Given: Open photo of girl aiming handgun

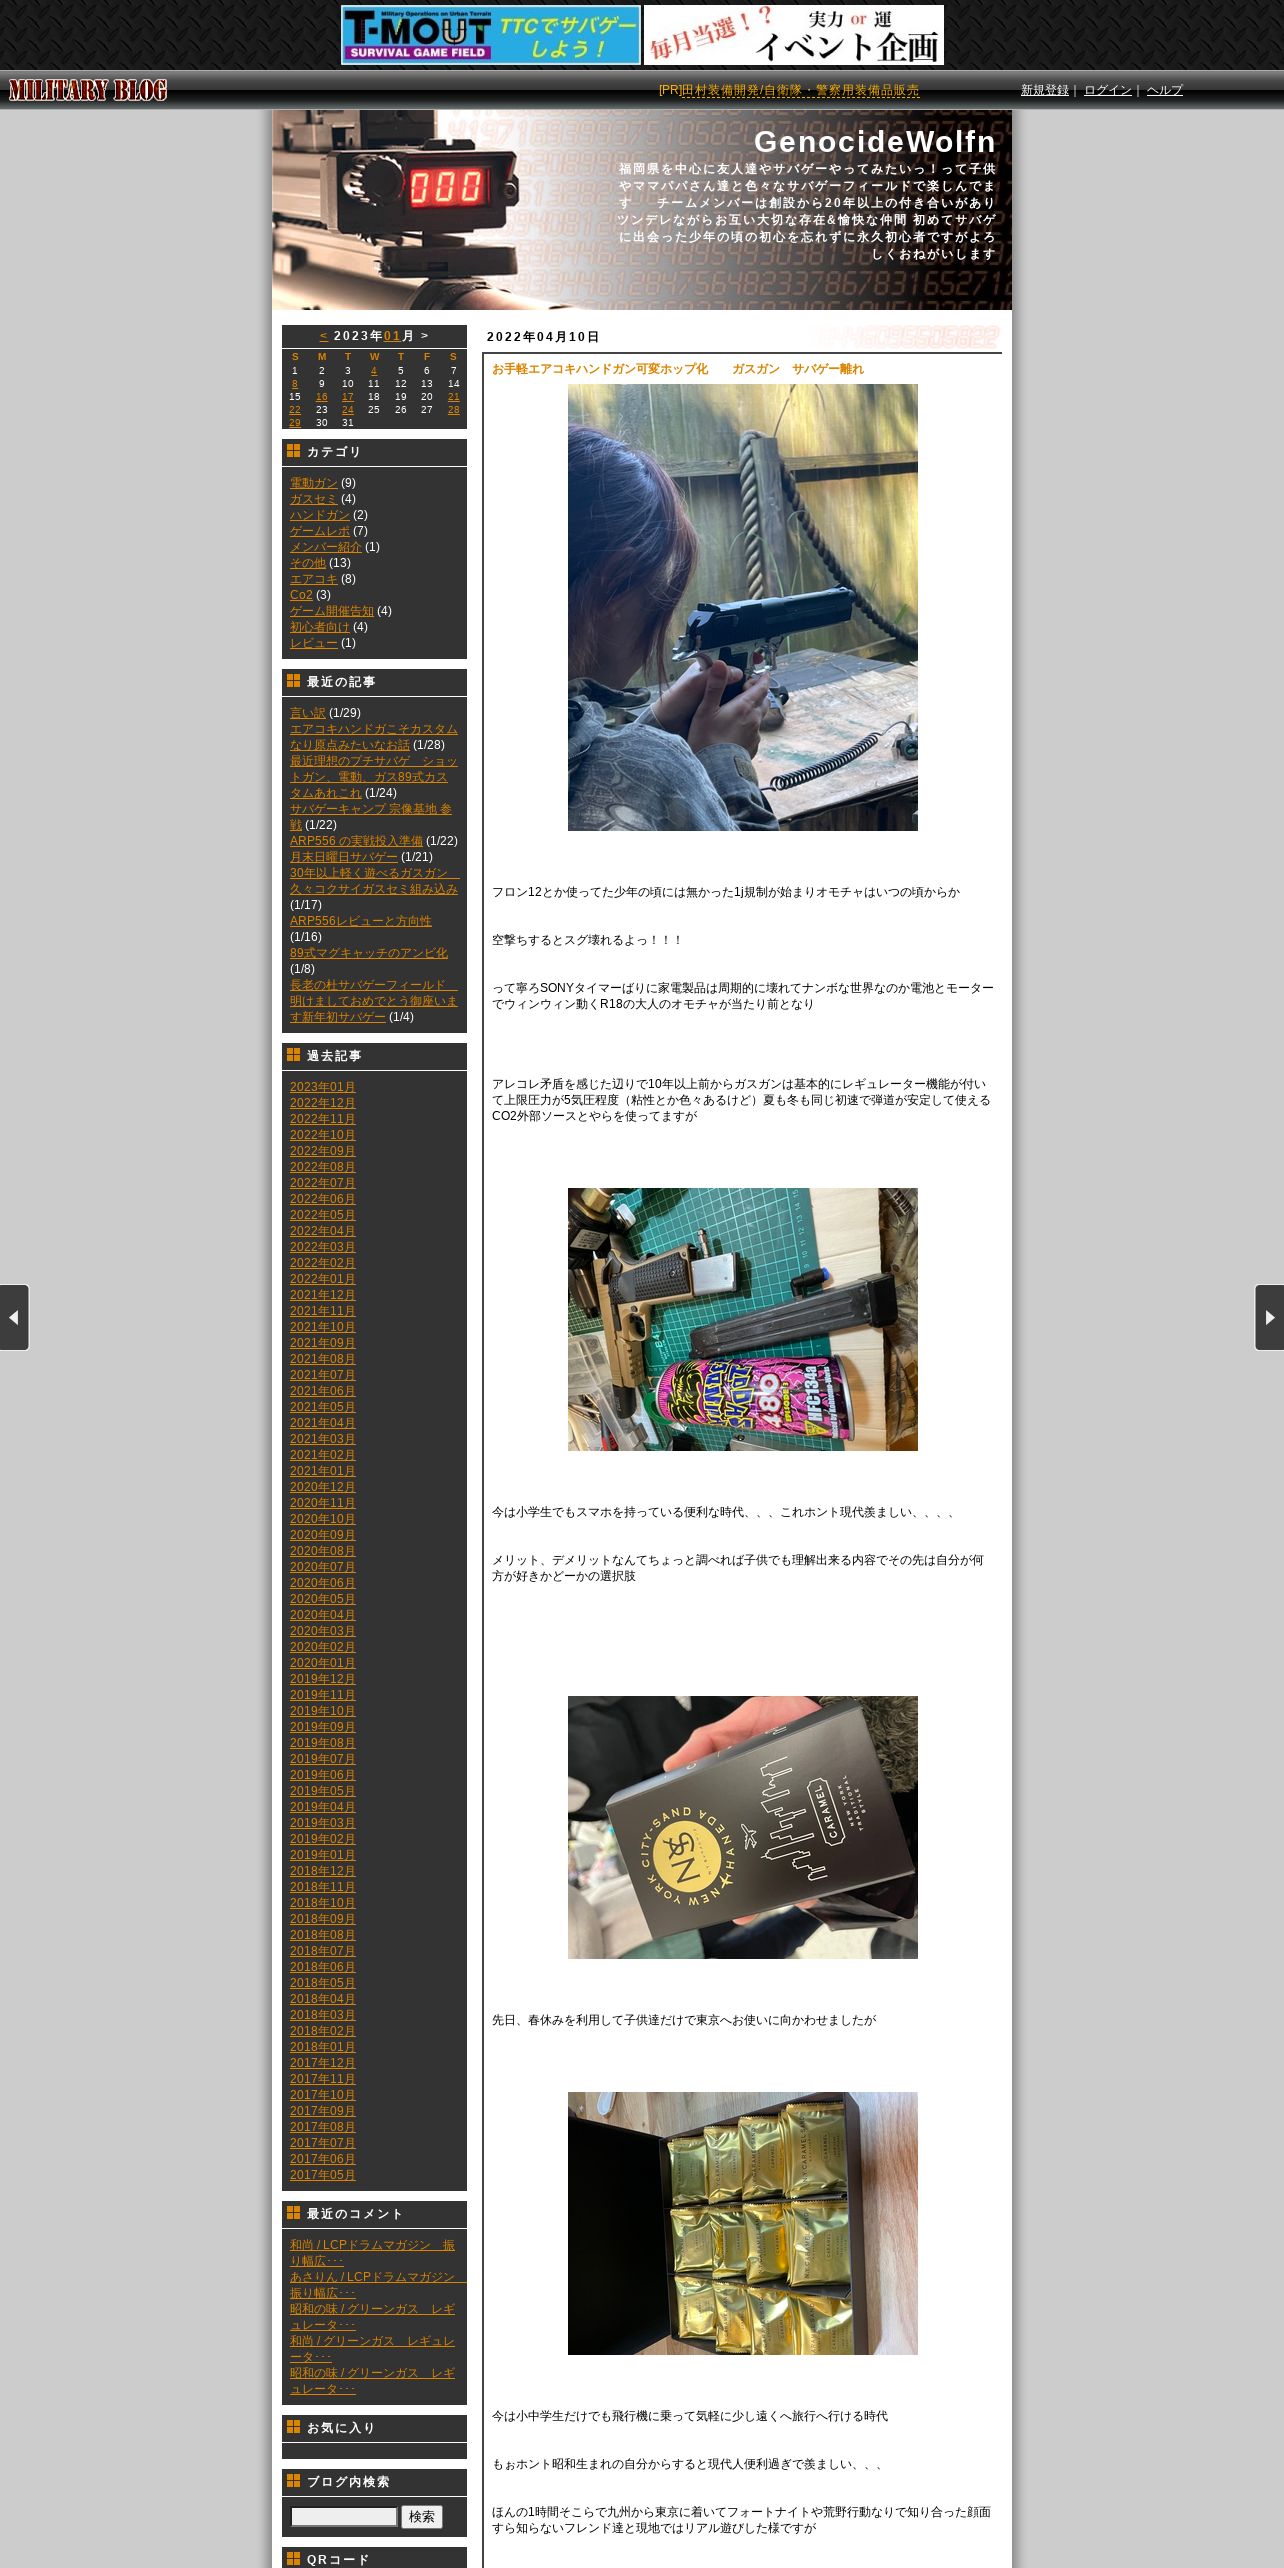Looking at the screenshot, I should (743, 607).
